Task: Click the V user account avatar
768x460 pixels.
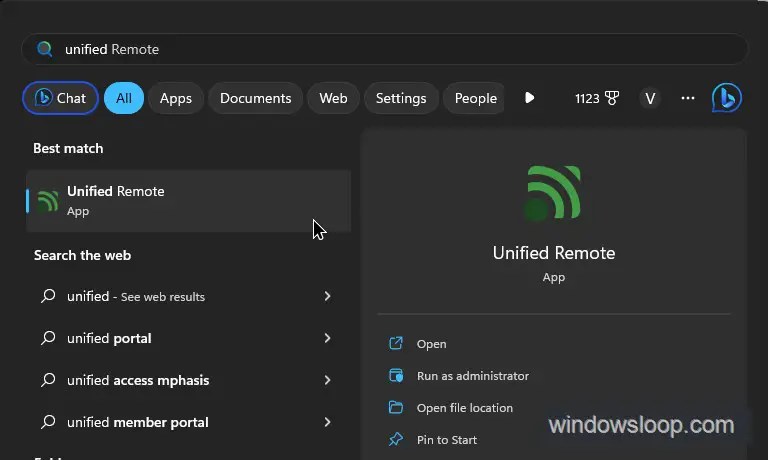Action: (650, 98)
